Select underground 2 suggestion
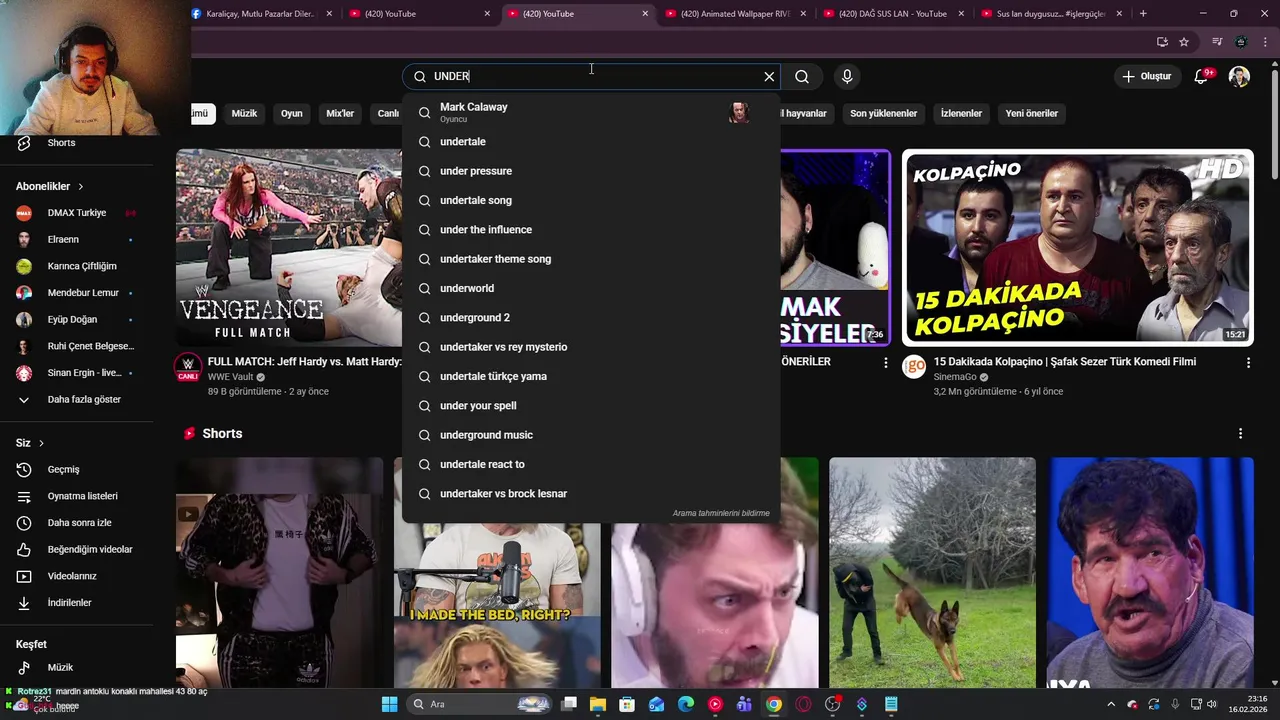Image resolution: width=1280 pixels, height=720 pixels. pyautogui.click(x=591, y=318)
